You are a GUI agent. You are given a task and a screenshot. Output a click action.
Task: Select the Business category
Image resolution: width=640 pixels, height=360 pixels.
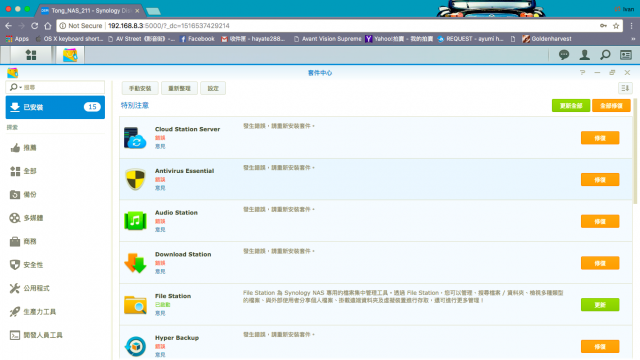(x=55, y=242)
